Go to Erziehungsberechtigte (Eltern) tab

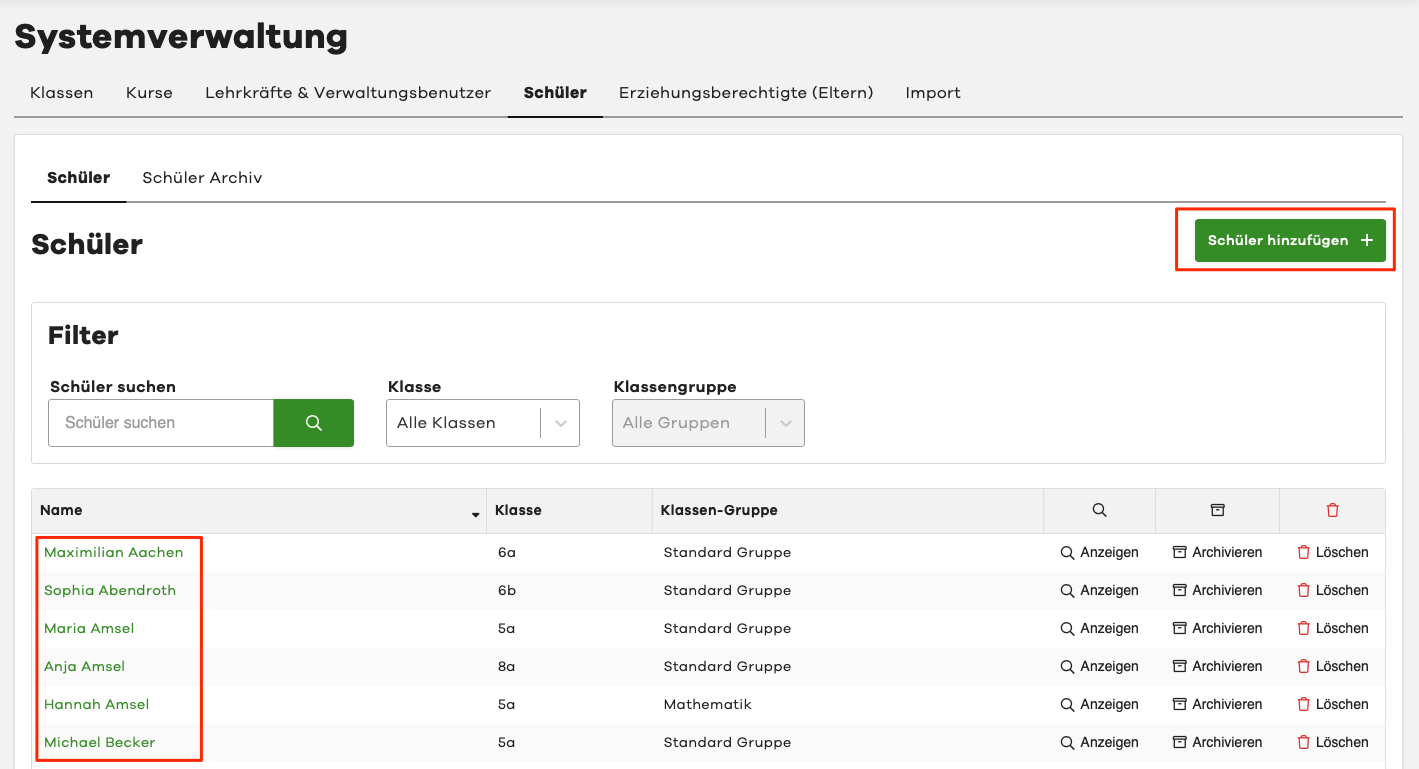pos(746,93)
